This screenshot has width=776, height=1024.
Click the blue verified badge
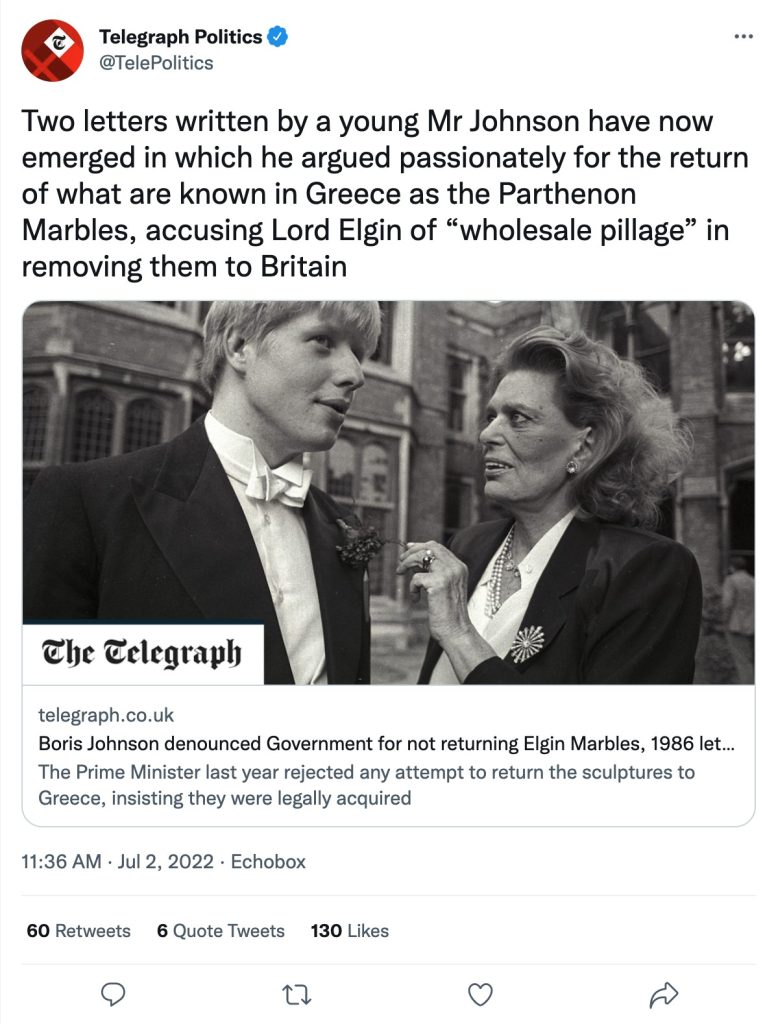coord(279,38)
